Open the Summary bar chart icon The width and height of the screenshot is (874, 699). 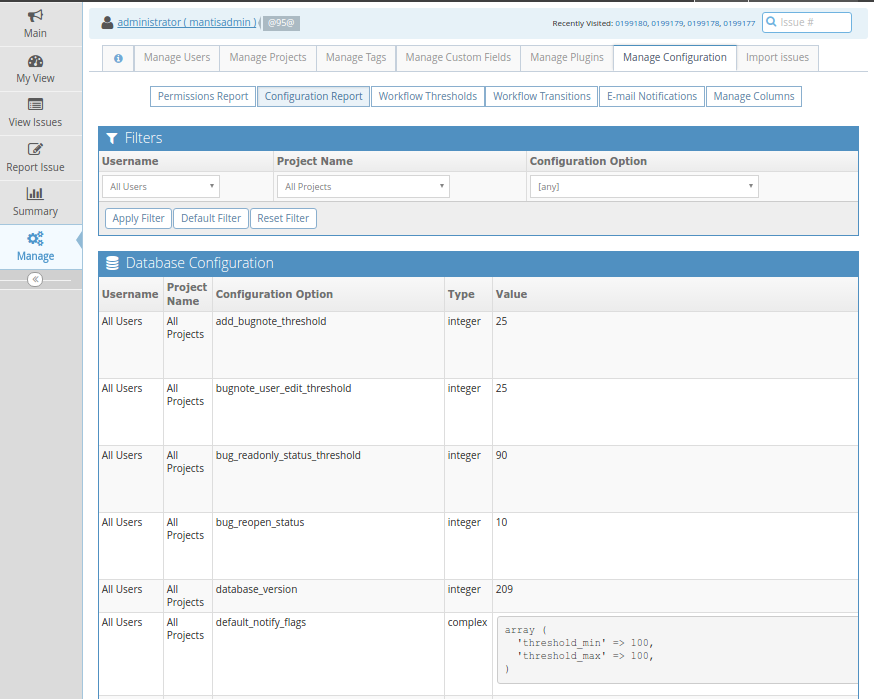(x=35, y=194)
